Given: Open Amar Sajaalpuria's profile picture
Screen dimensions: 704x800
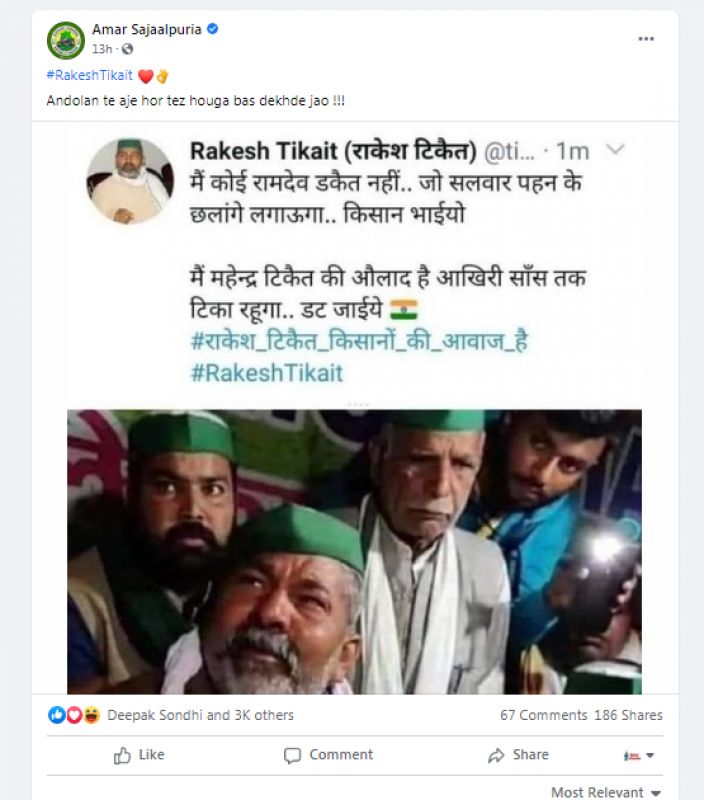Looking at the screenshot, I should [x=66, y=39].
